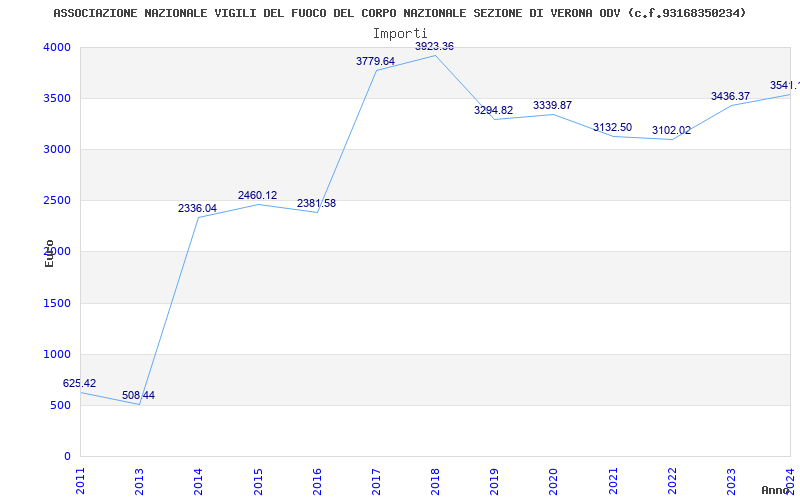Click the 2011 x-axis year label
Image resolution: width=800 pixels, height=500 pixels.
tap(80, 481)
